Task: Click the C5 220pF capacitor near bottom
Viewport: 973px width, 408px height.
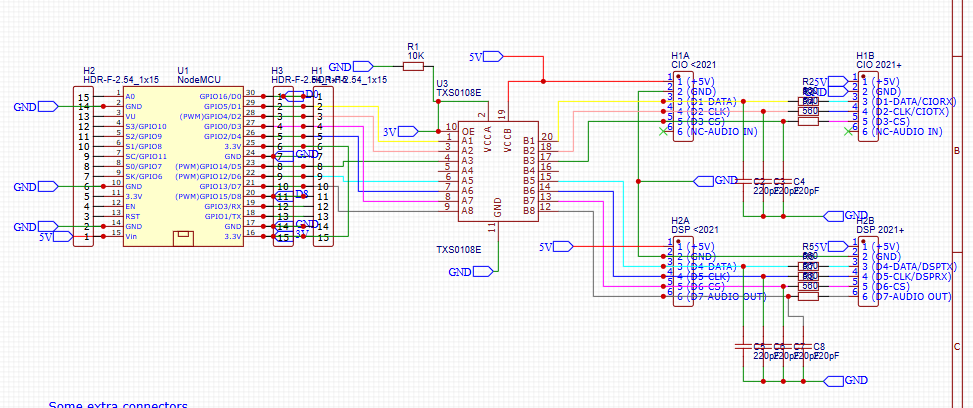Action: coord(744,346)
